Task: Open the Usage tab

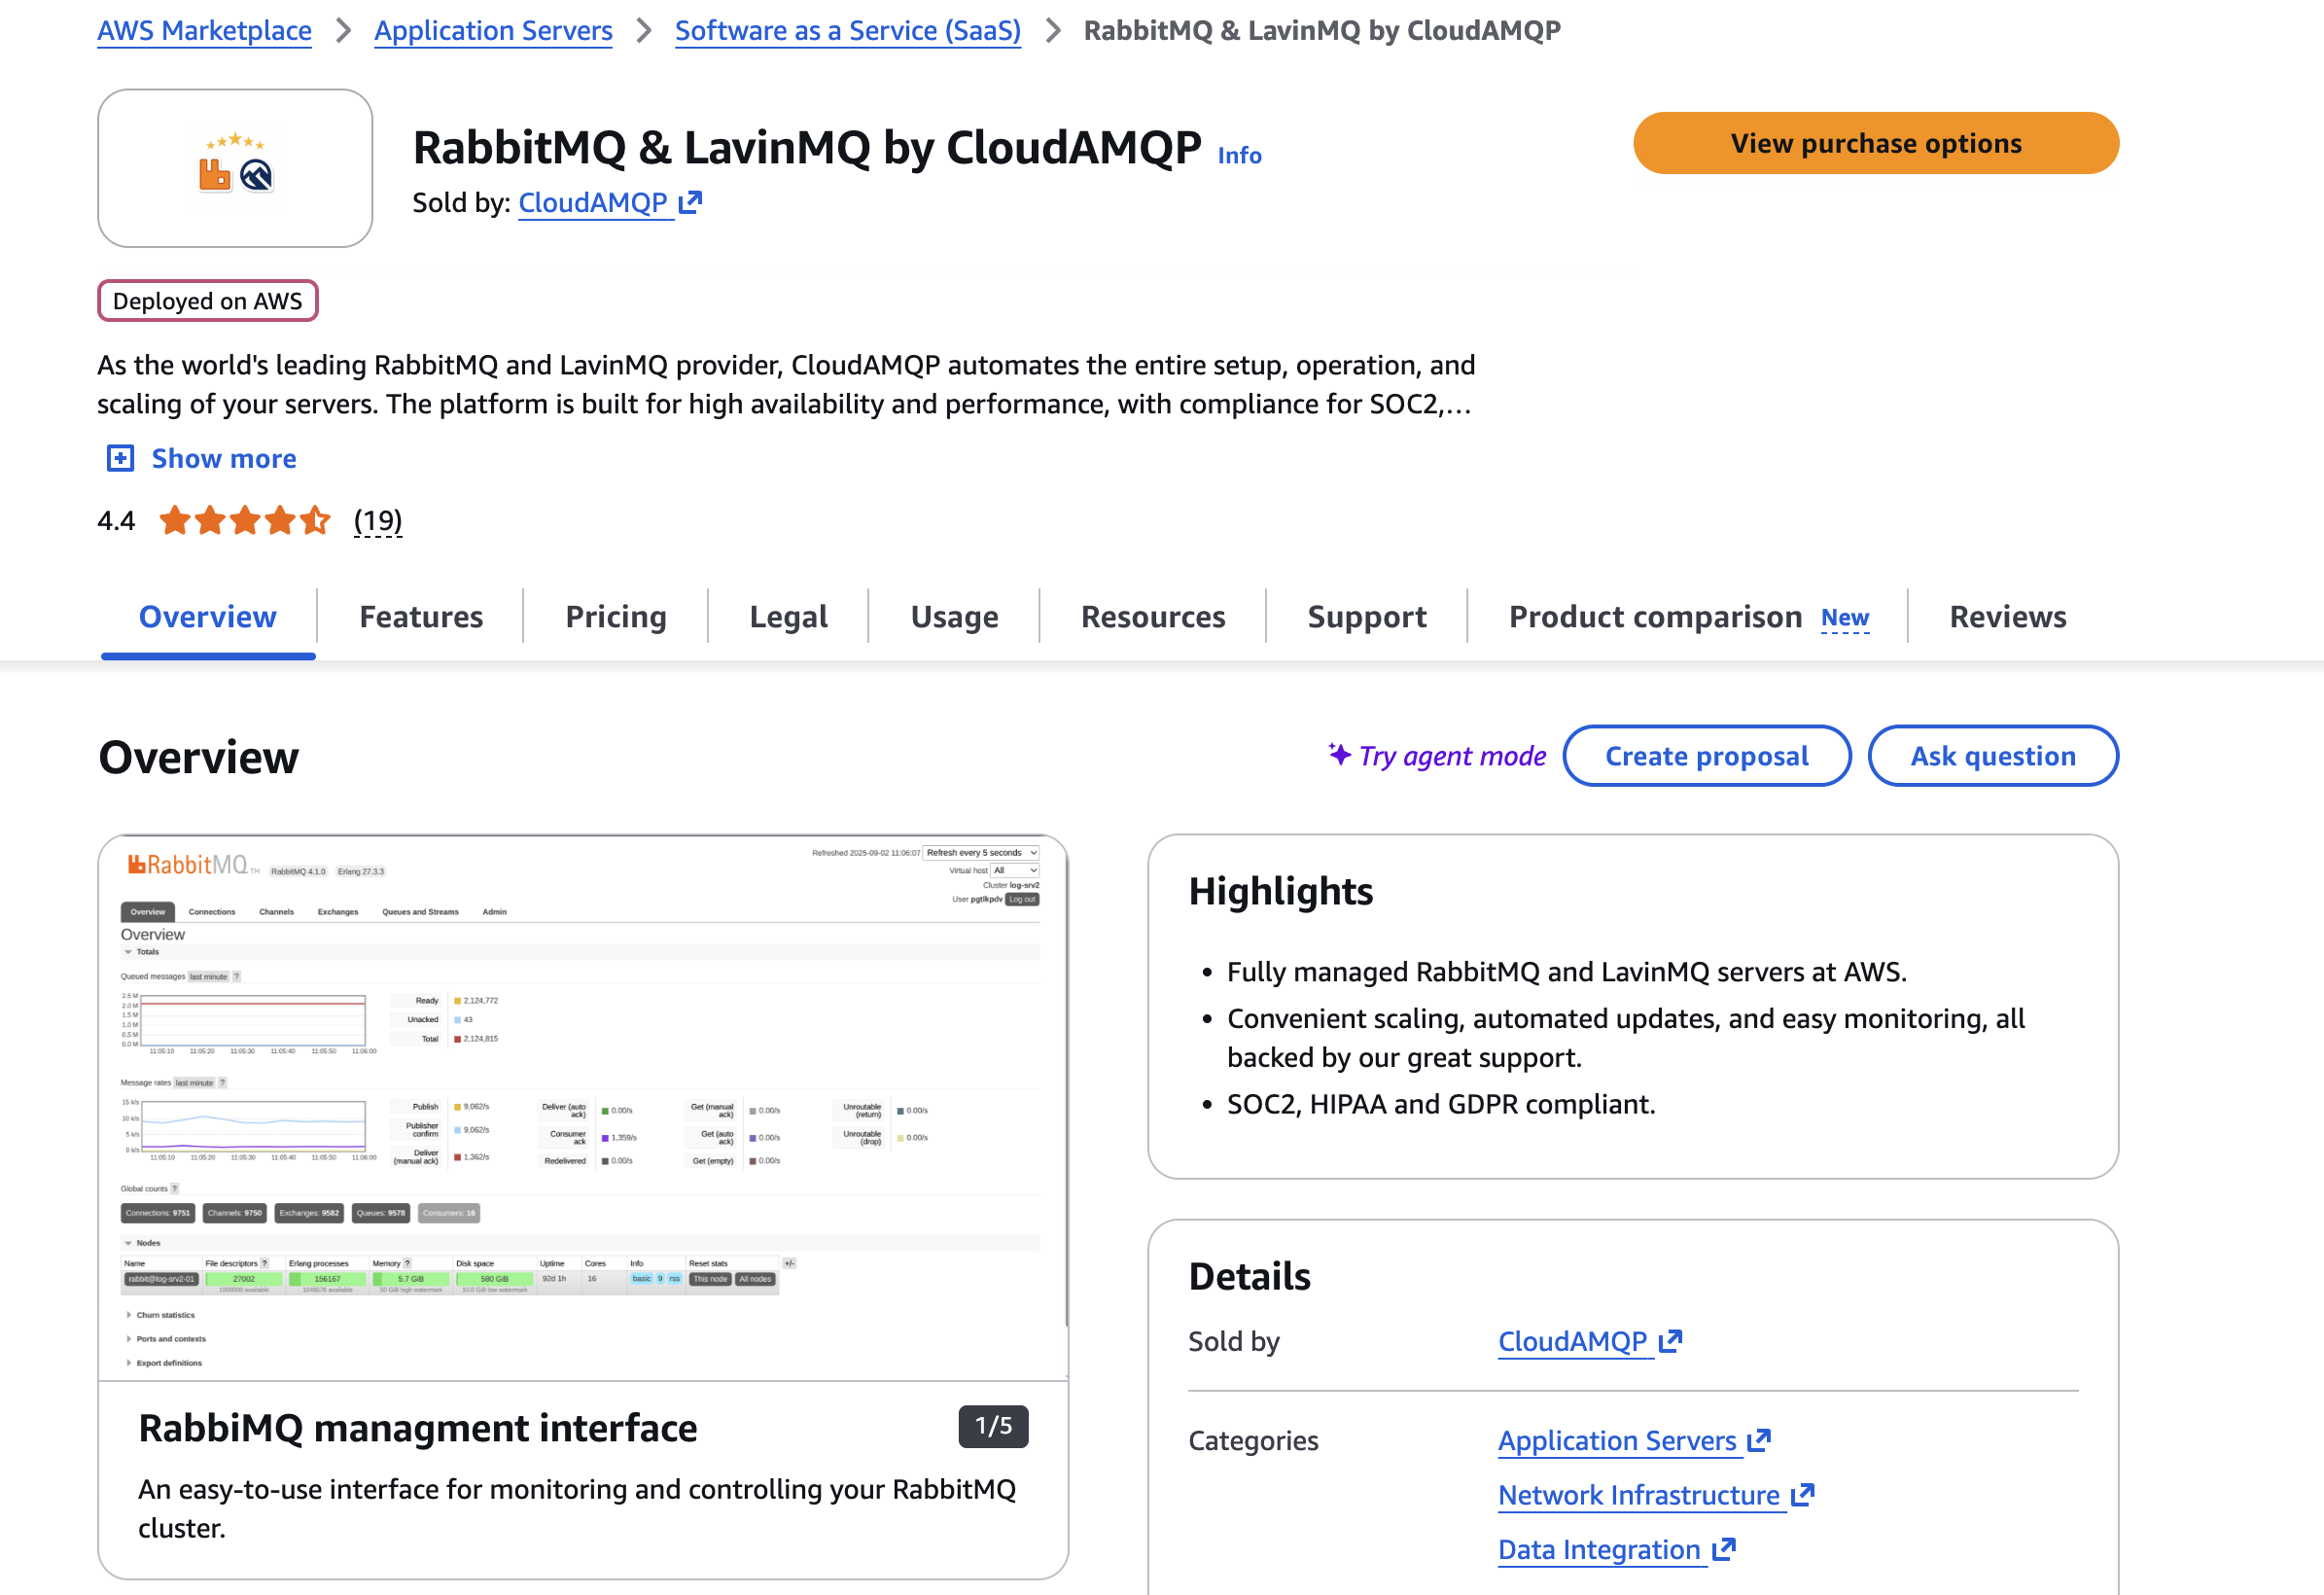Action: tap(954, 616)
